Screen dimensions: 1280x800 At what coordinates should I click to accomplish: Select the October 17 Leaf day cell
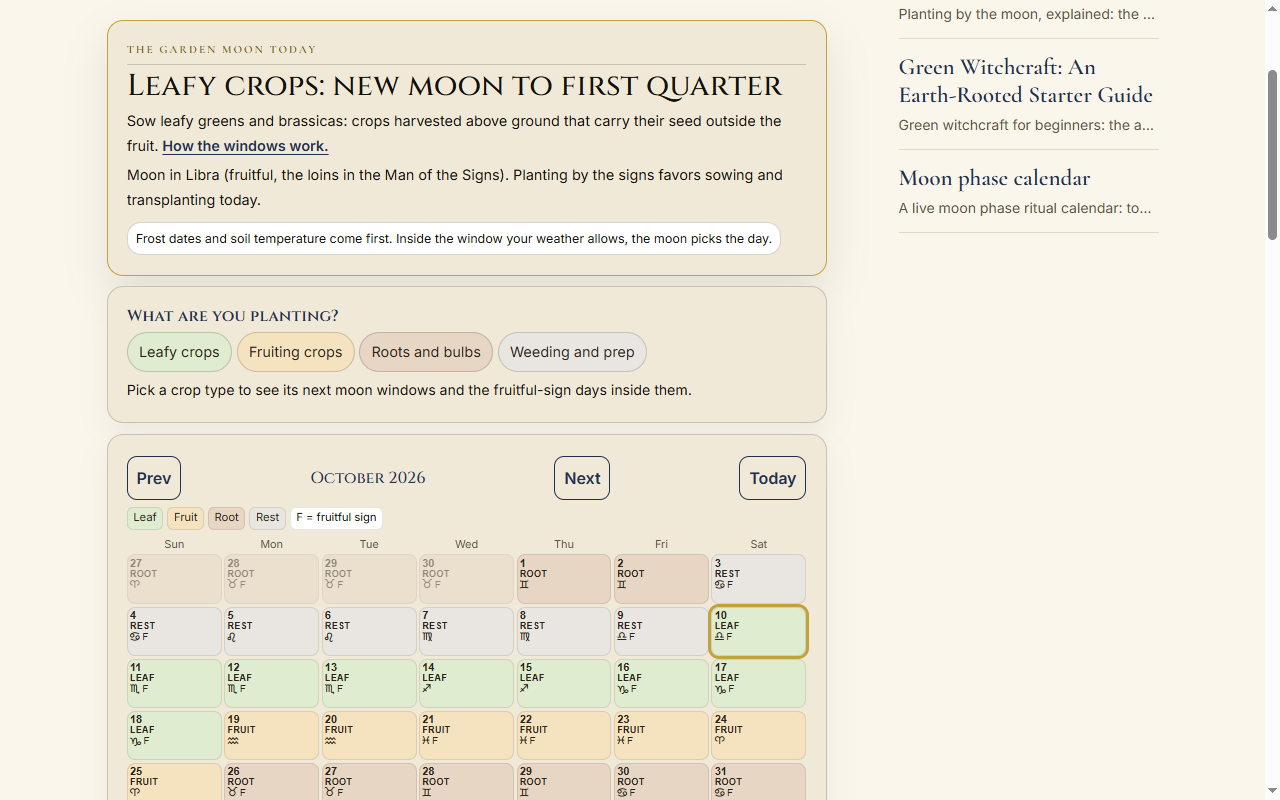[759, 683]
